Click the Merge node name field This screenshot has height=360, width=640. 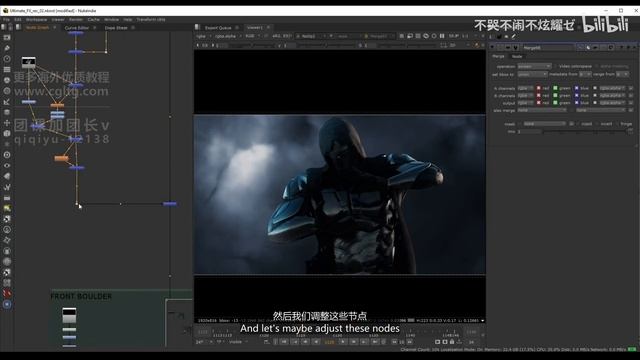click(x=549, y=48)
